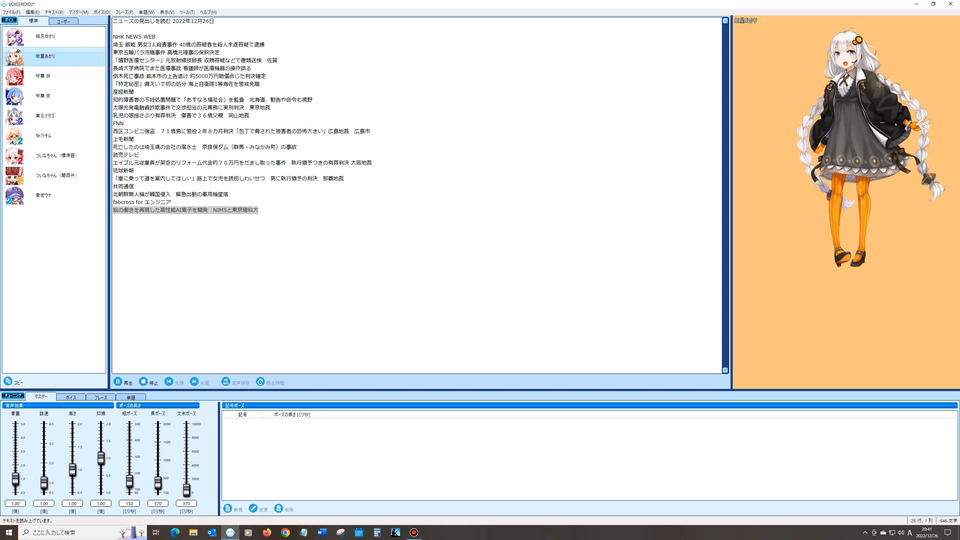Select the 結月ゆかり voice character icon
This screenshot has height=540, width=960.
click(x=15, y=37)
